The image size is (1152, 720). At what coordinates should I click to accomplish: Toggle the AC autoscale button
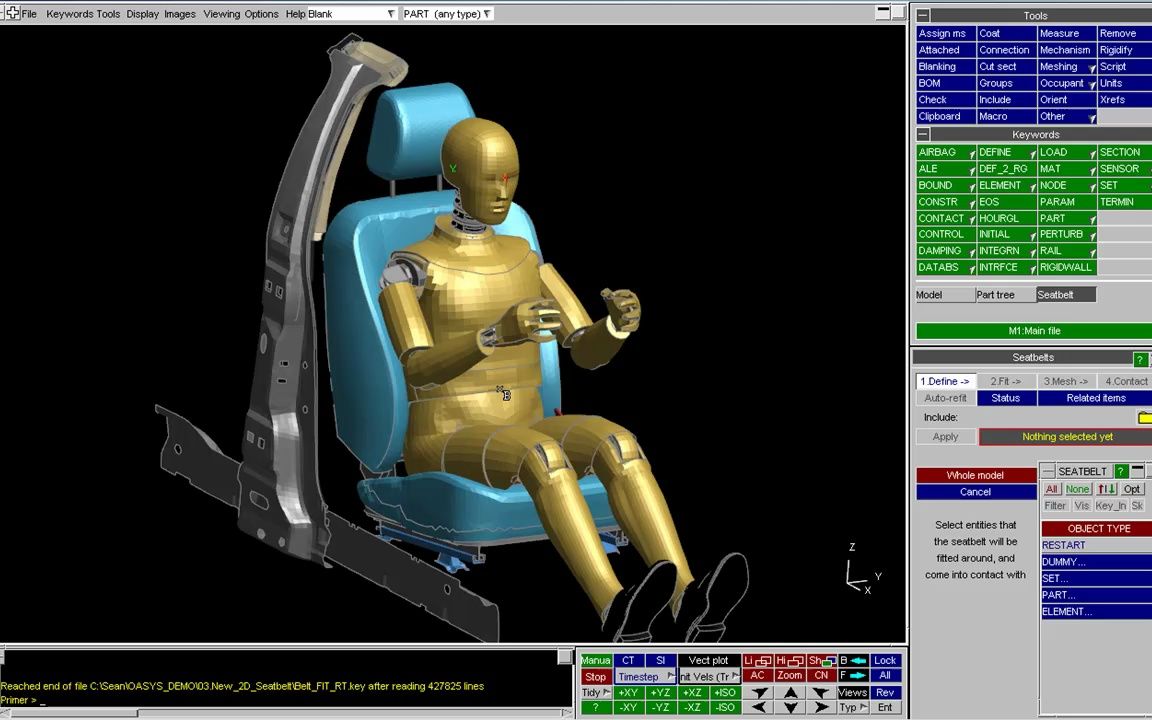coord(757,675)
